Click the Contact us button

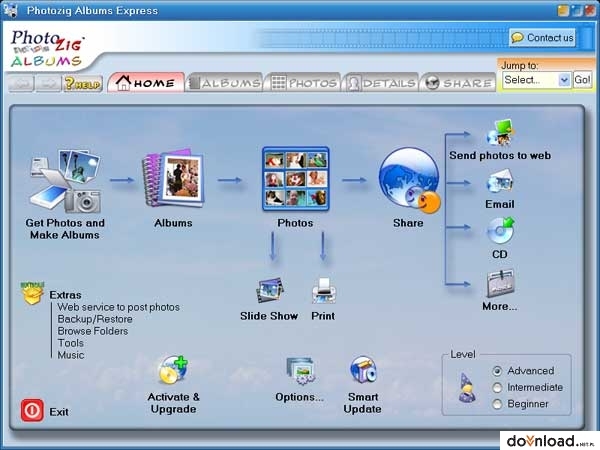[x=542, y=38]
